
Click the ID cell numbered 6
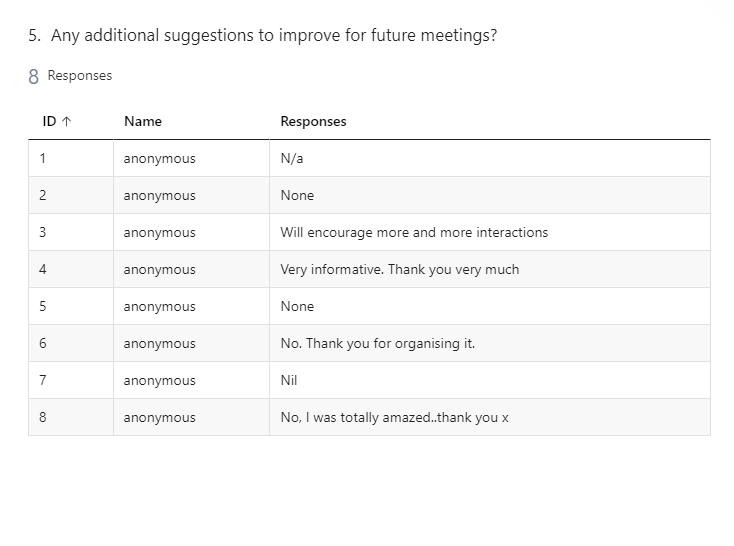[43, 343]
